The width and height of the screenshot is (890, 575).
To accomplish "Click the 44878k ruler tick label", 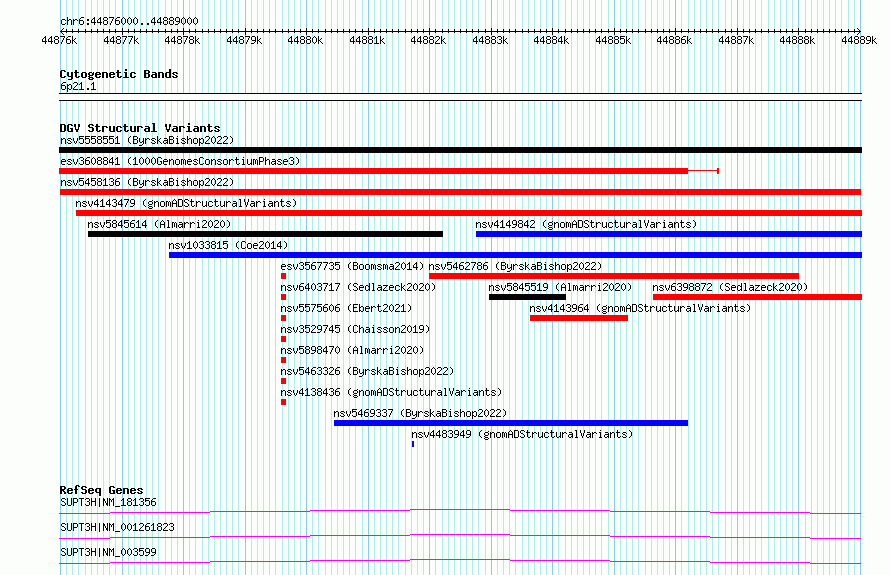I will (182, 40).
